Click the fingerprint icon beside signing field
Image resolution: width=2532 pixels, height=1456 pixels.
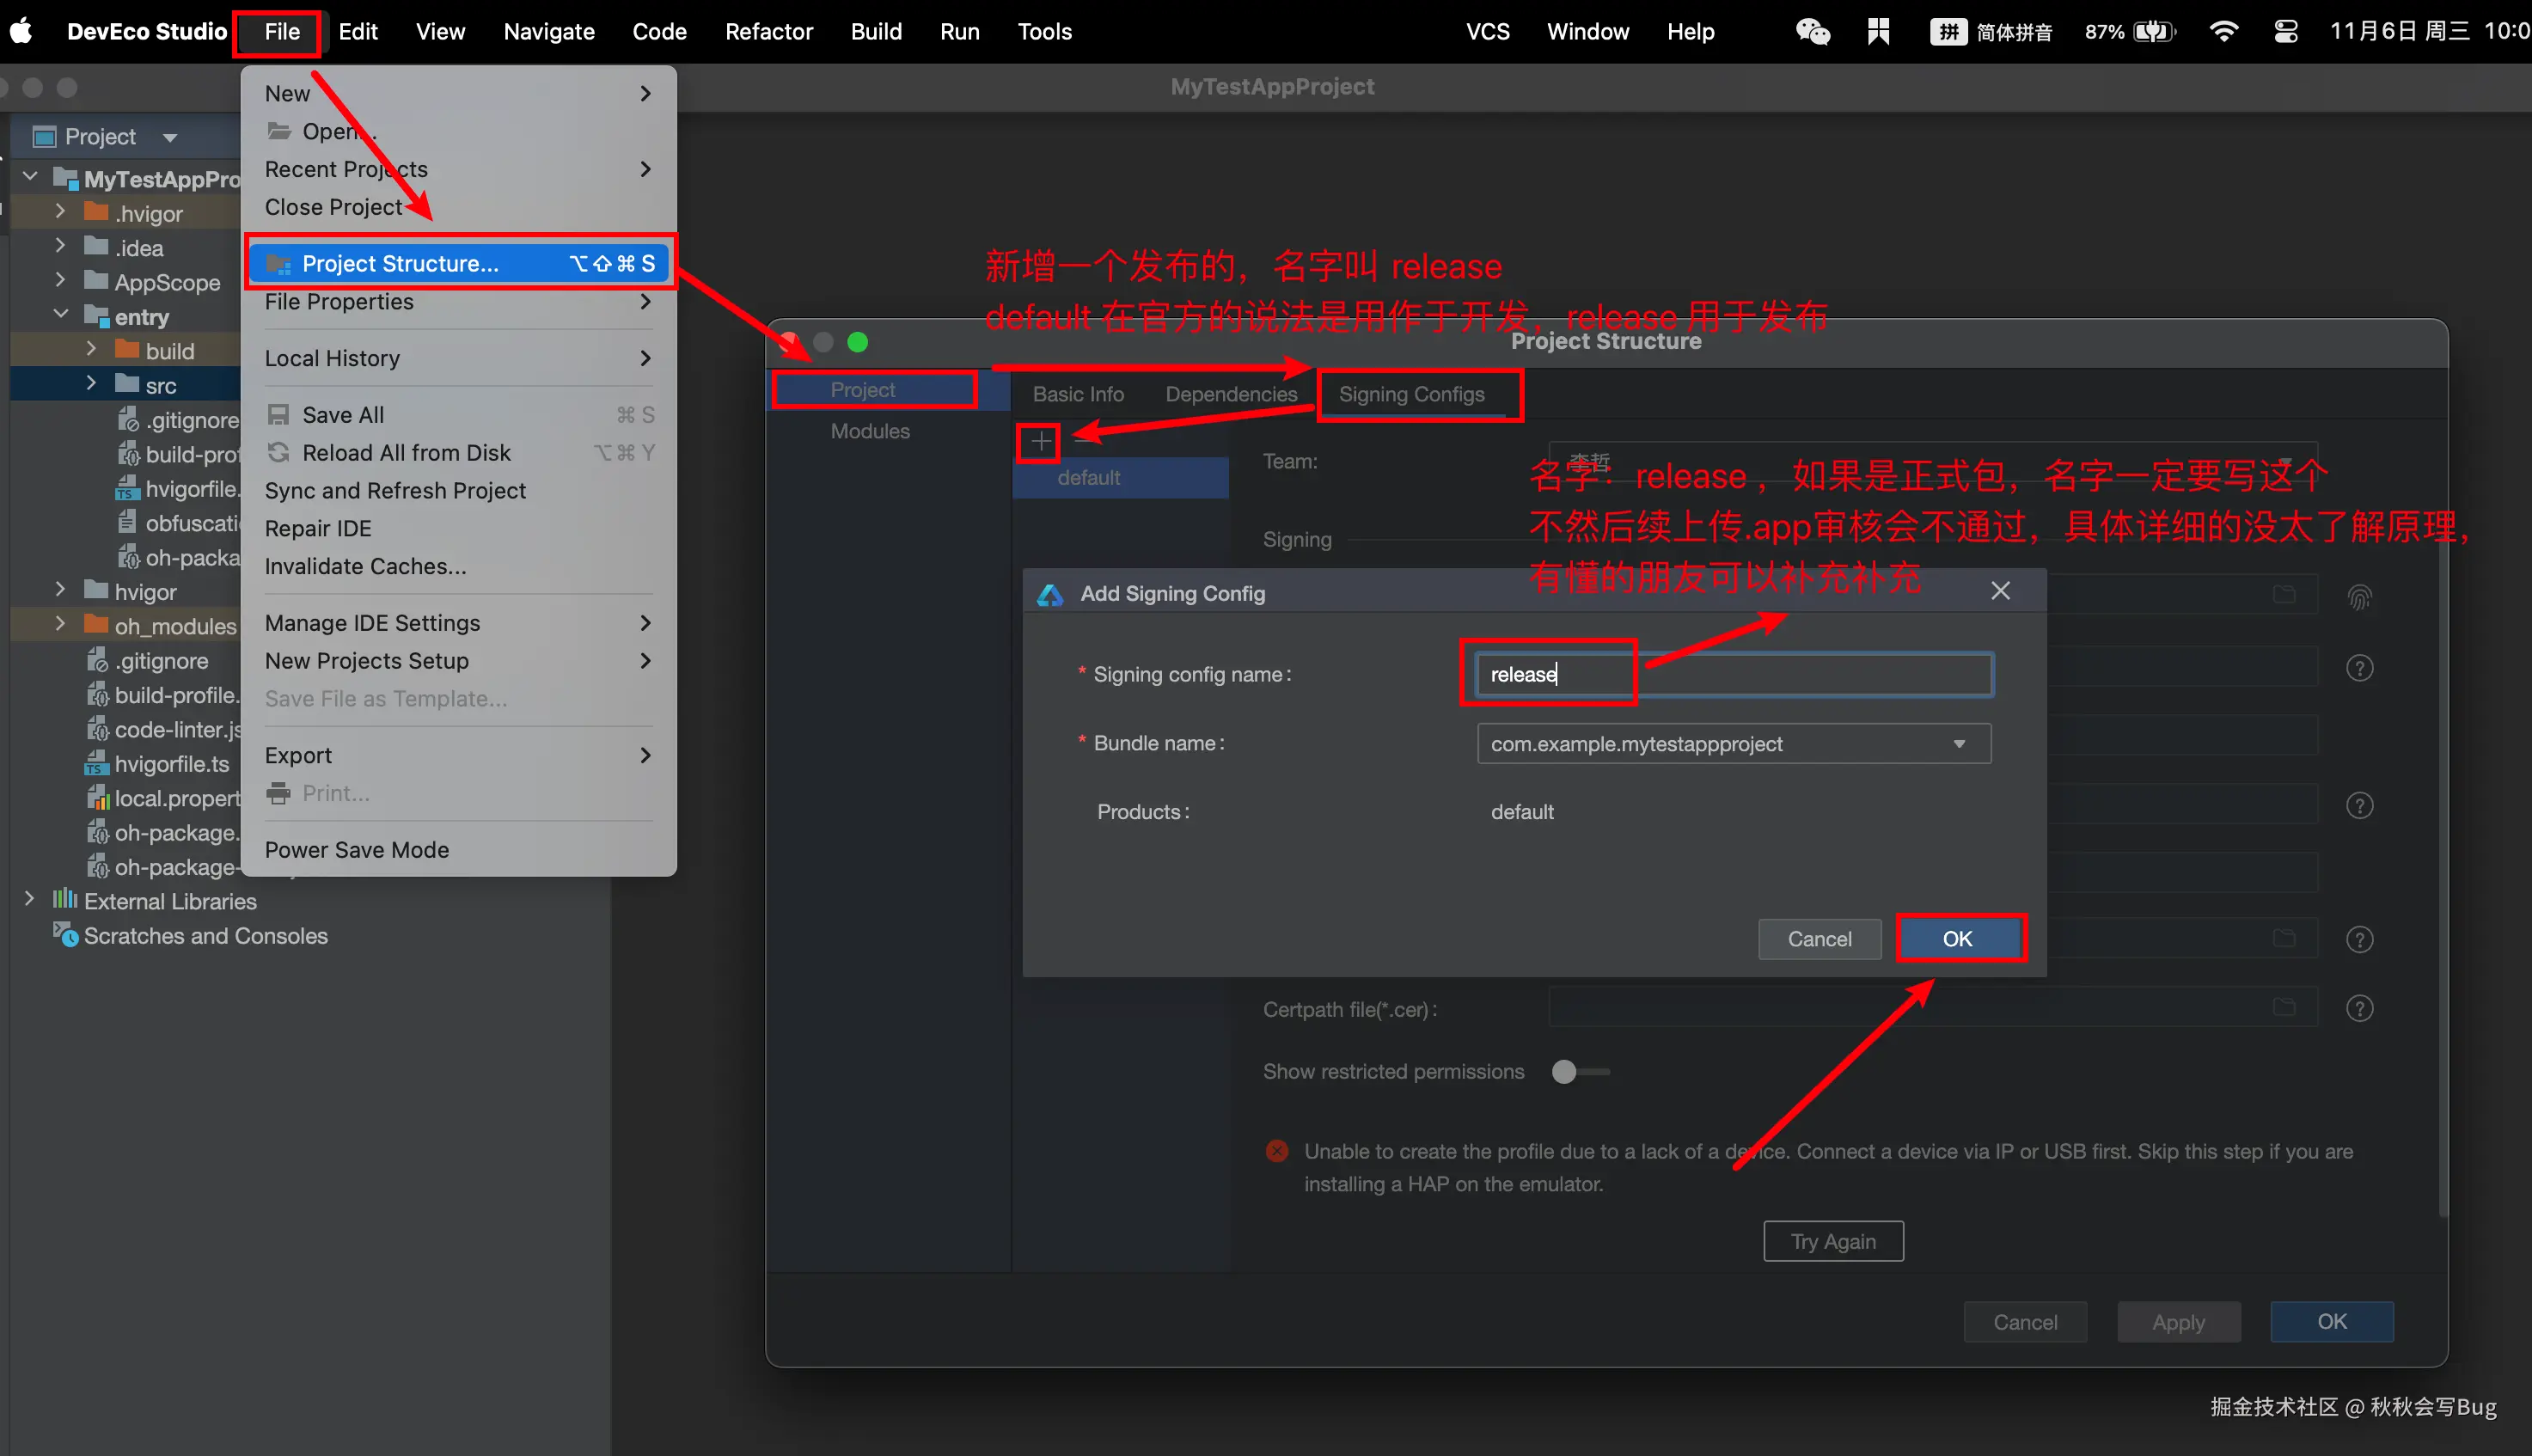[2359, 598]
